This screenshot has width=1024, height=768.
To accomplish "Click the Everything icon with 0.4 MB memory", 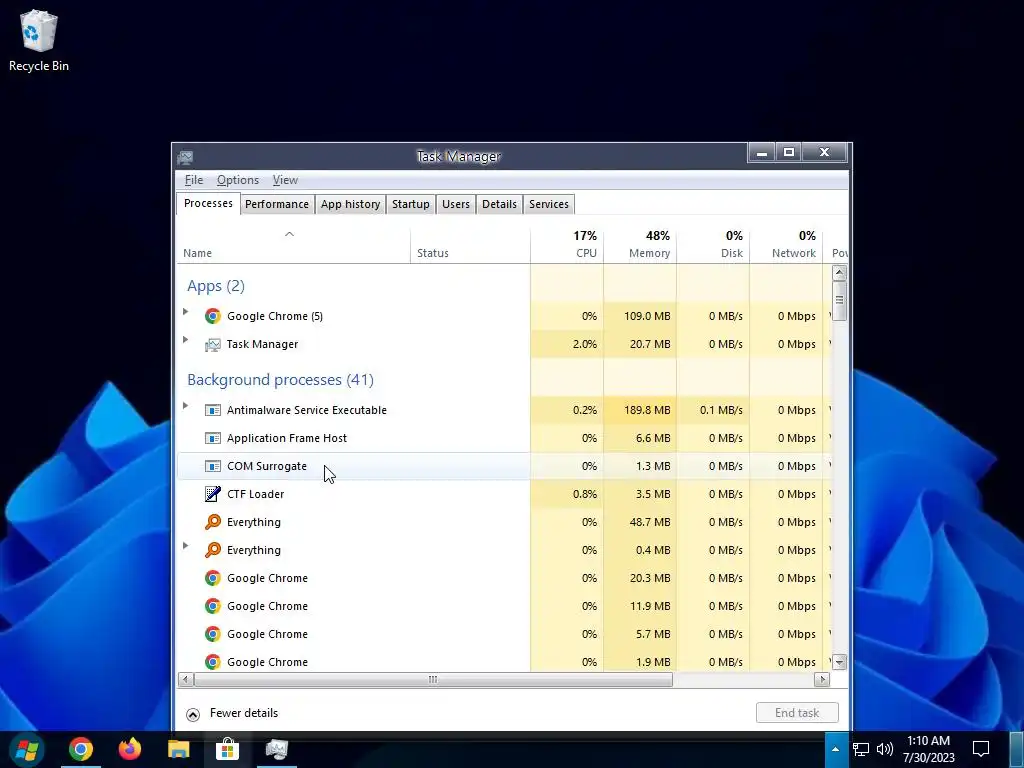I will 212,550.
